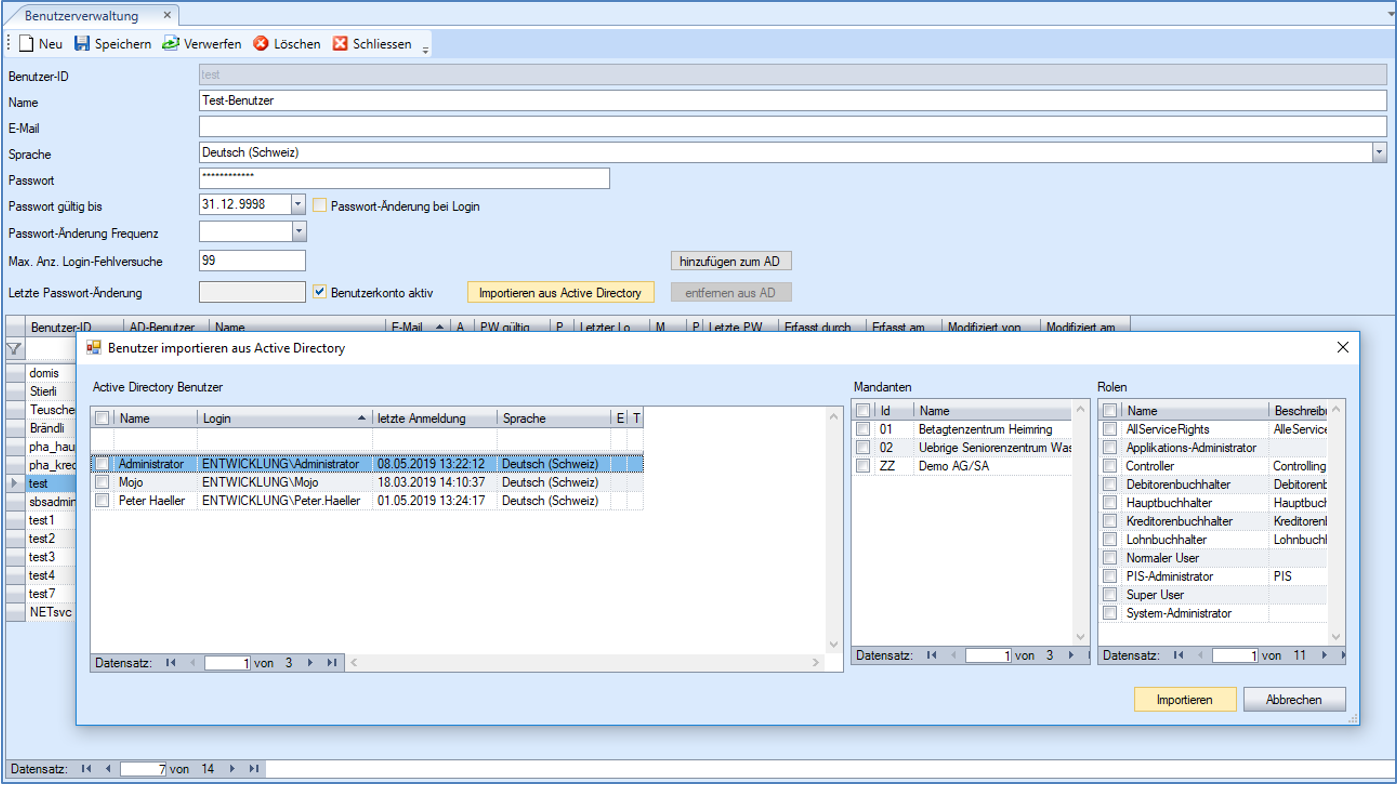Click into the E-Mail input field
This screenshot has width=1398, height=785.
792,127
